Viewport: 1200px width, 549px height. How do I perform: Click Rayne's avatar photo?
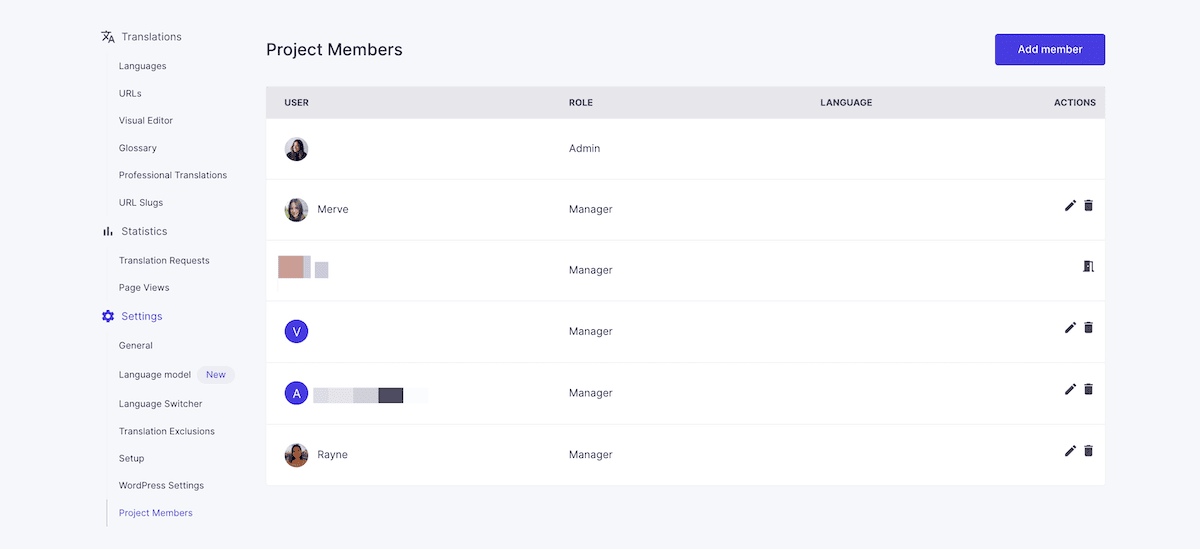(x=296, y=455)
